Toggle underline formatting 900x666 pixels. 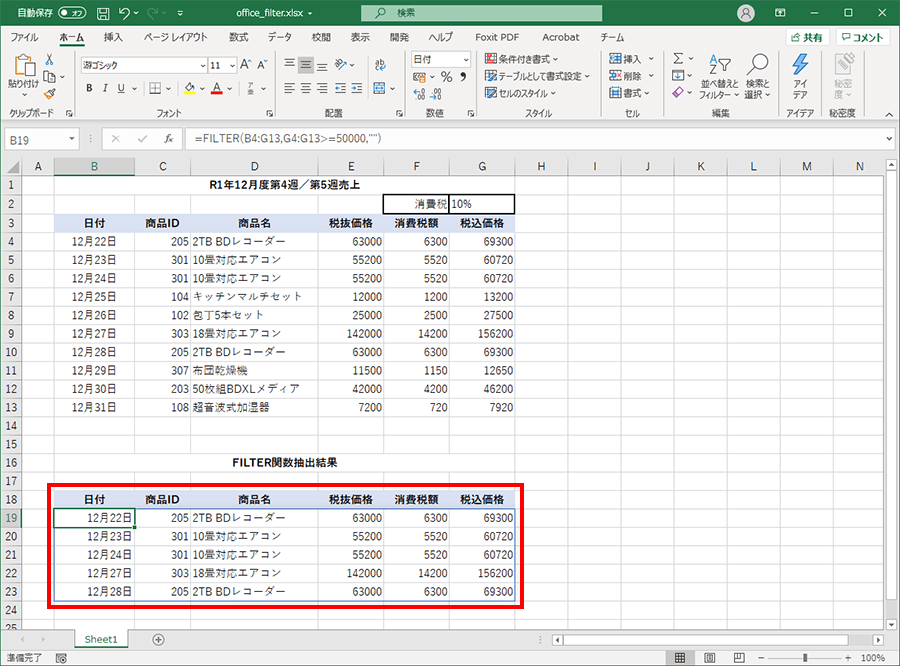click(x=121, y=88)
